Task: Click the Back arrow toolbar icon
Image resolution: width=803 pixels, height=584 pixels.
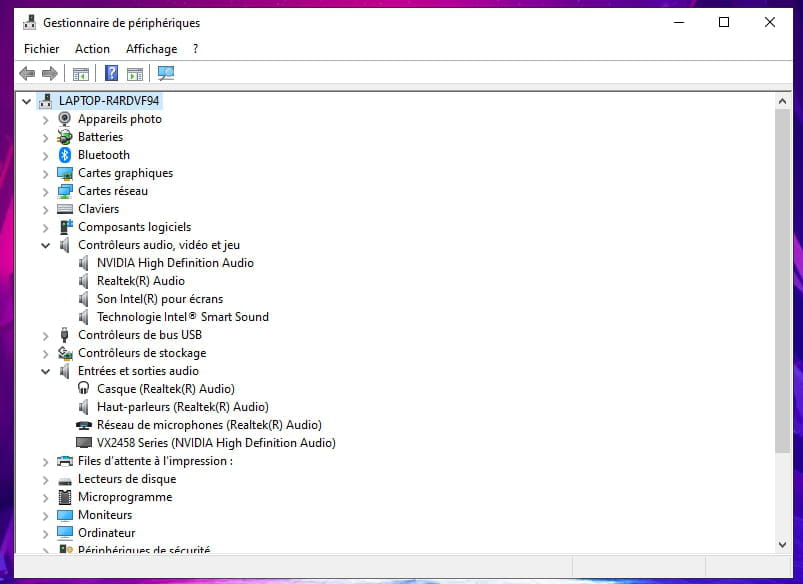Action: pos(27,74)
